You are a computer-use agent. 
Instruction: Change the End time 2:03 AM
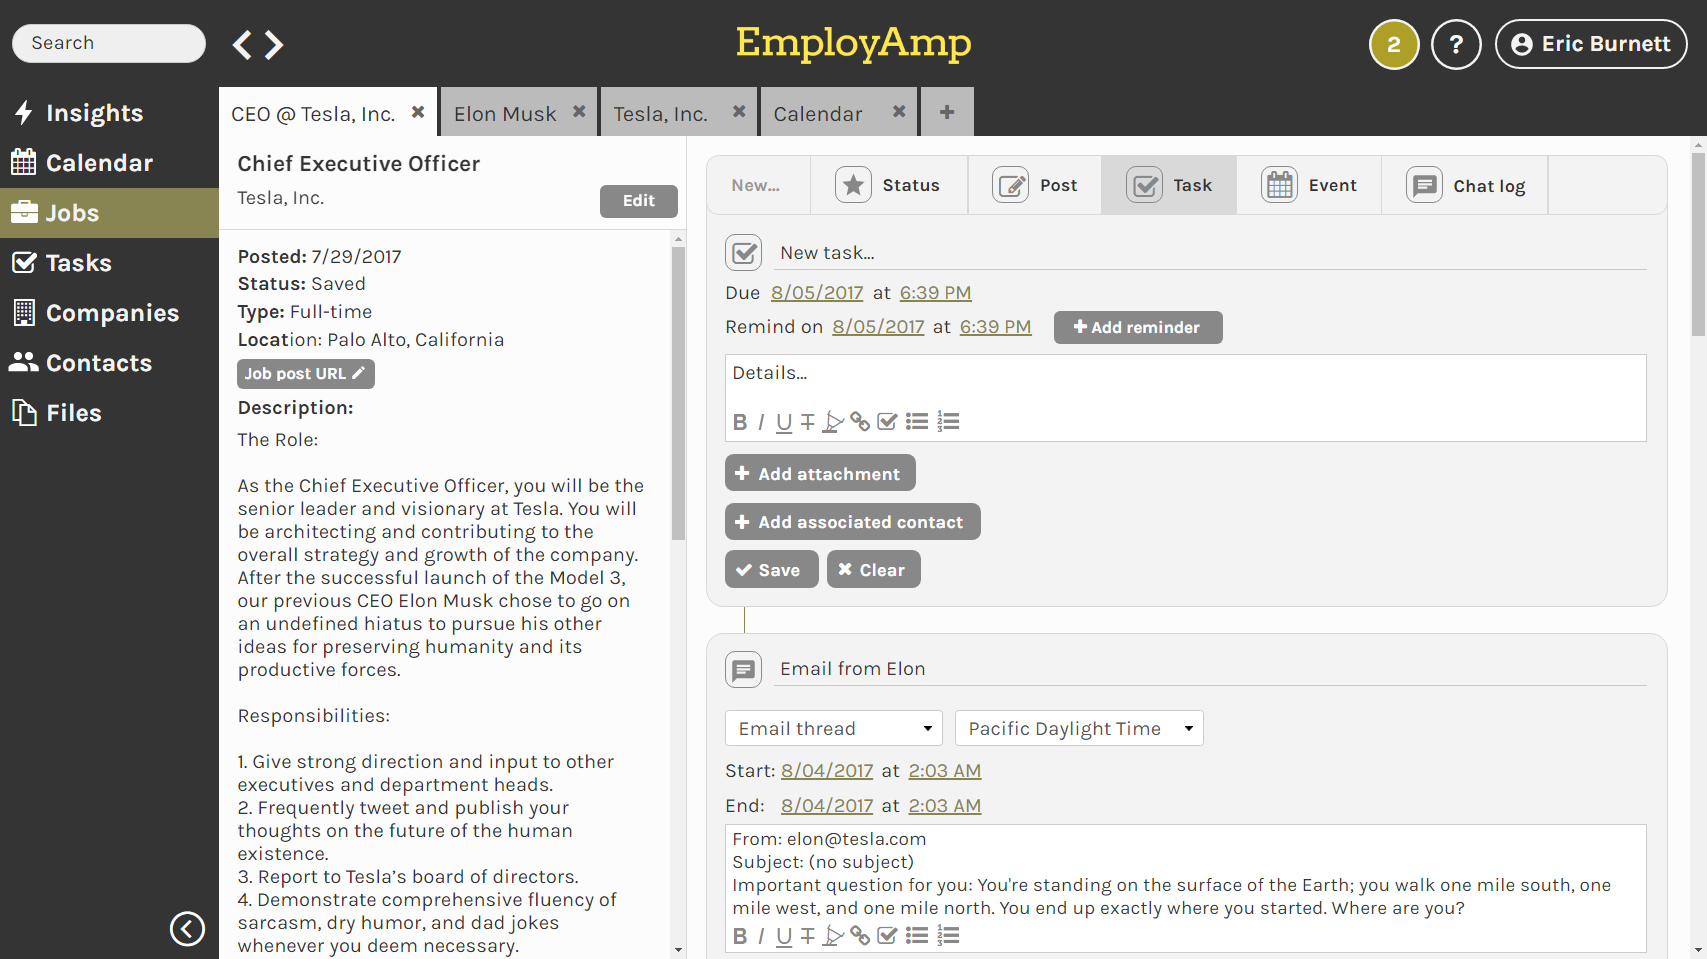(945, 806)
